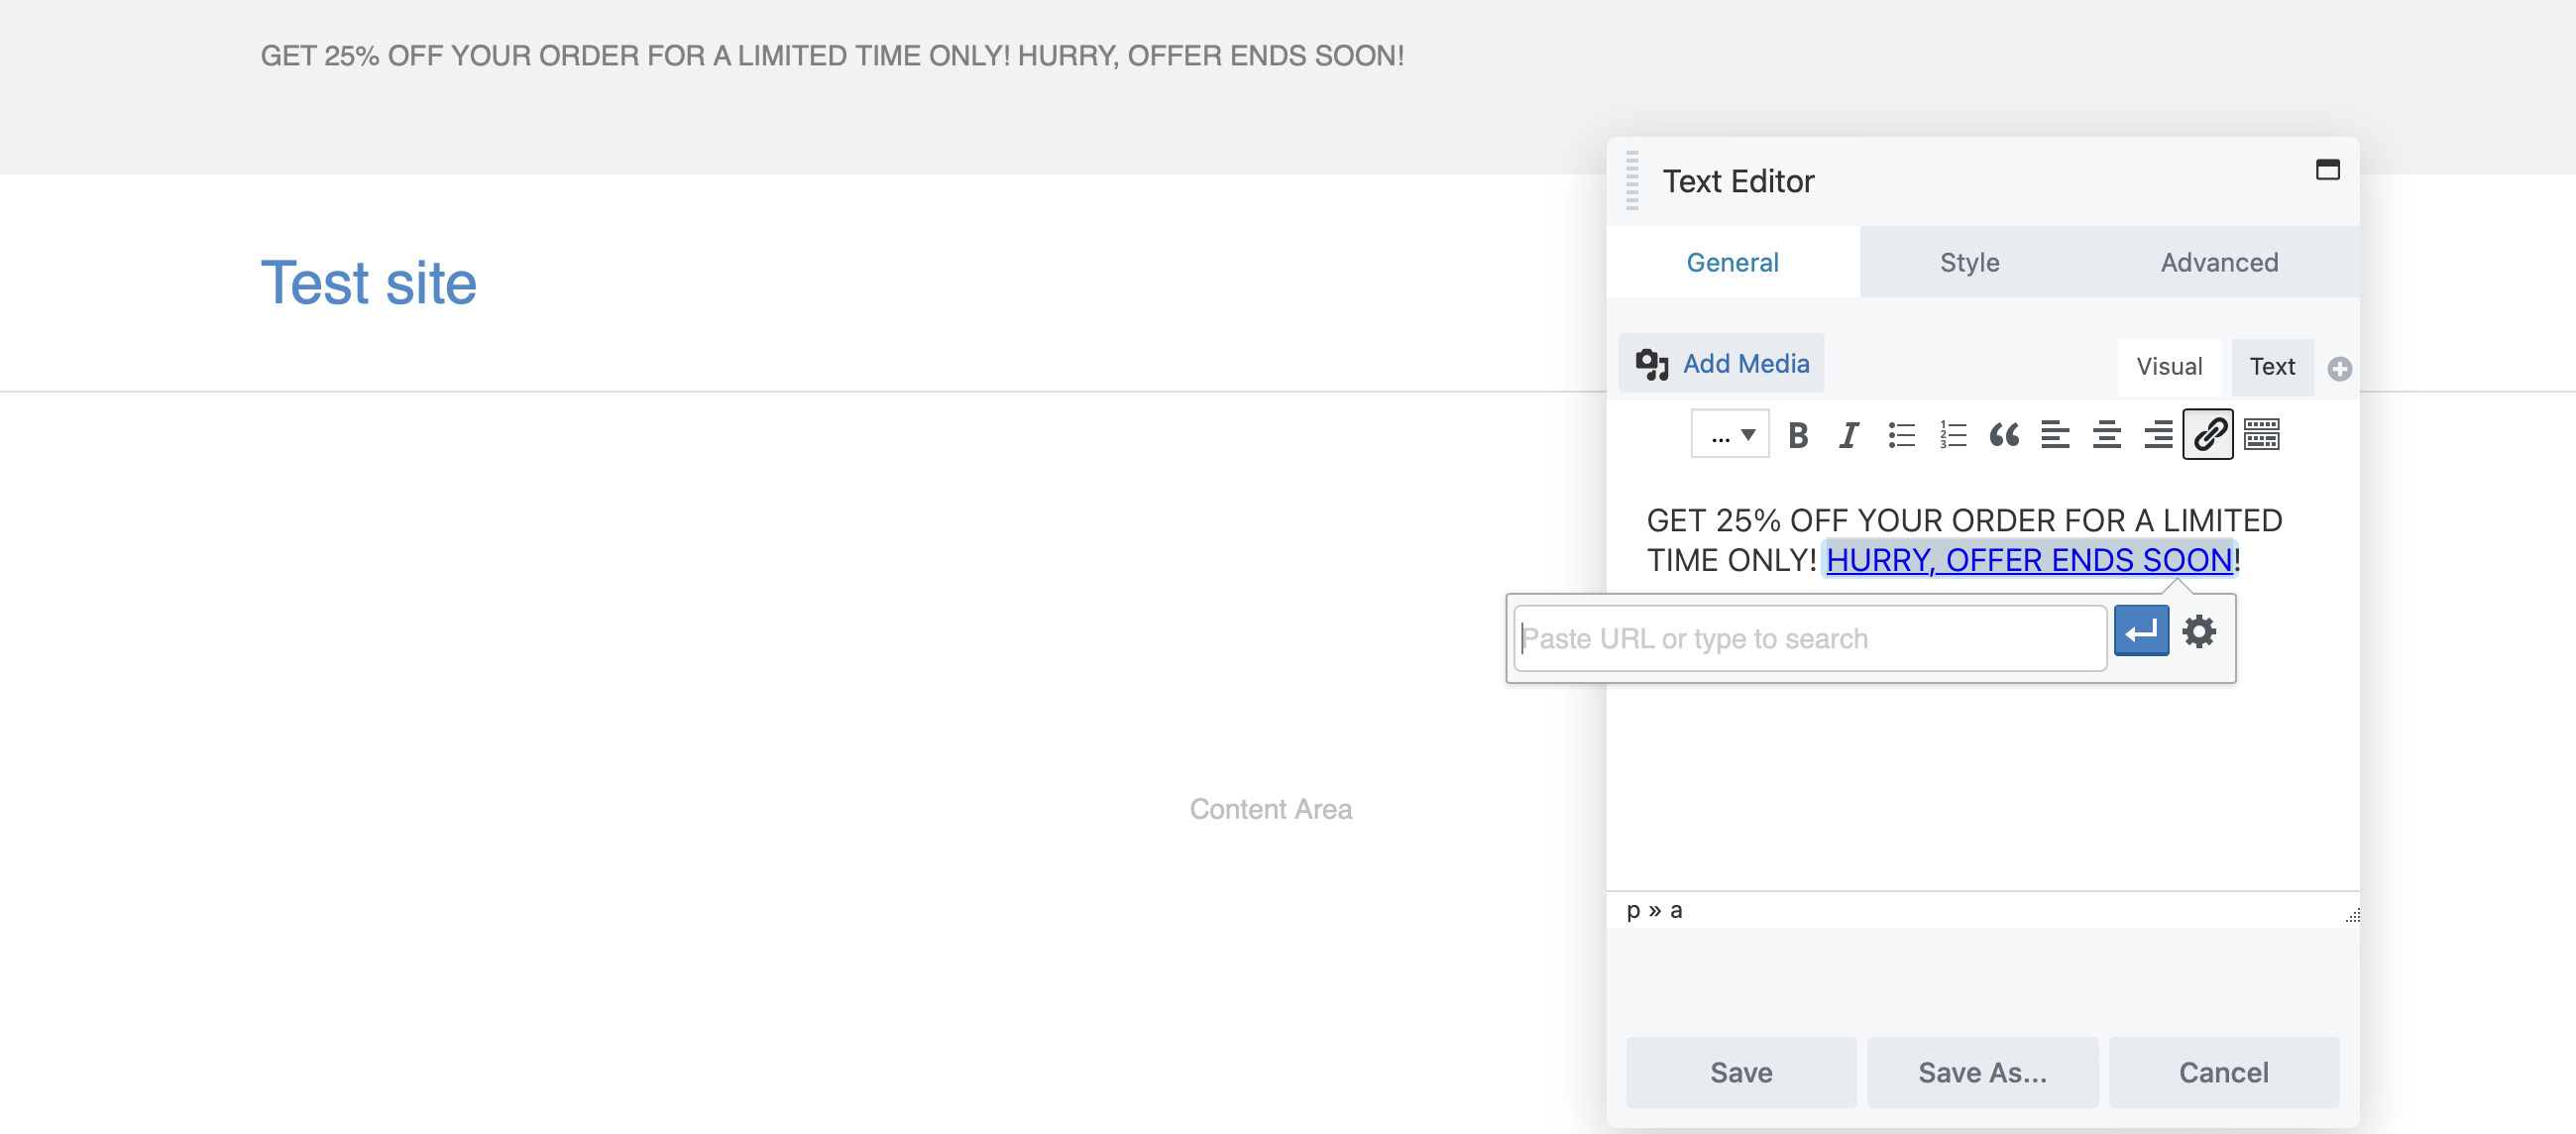Viewport: 2576px width, 1134px height.
Task: Open the Keyboard Shortcuts table icon
Action: 2264,435
